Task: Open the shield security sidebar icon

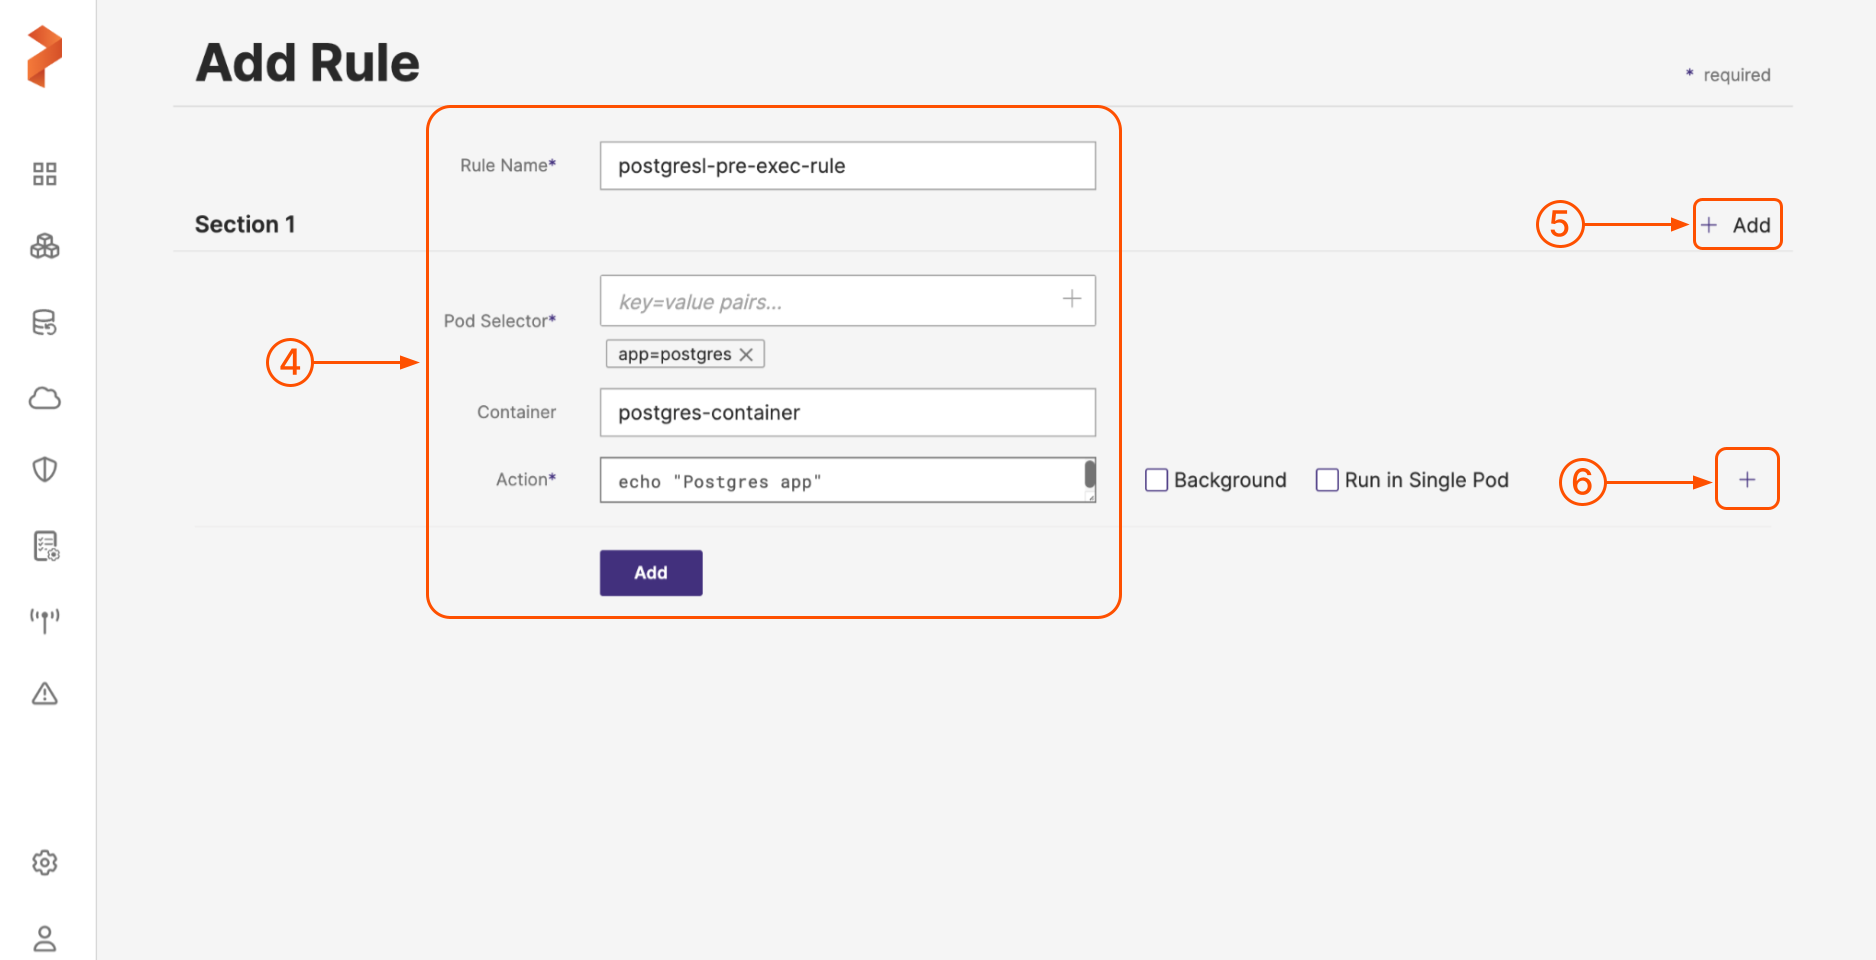Action: tap(45, 469)
